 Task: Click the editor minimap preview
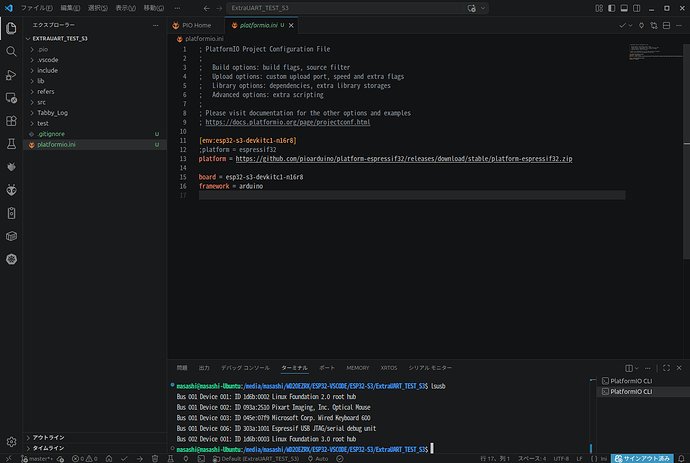coord(656,51)
